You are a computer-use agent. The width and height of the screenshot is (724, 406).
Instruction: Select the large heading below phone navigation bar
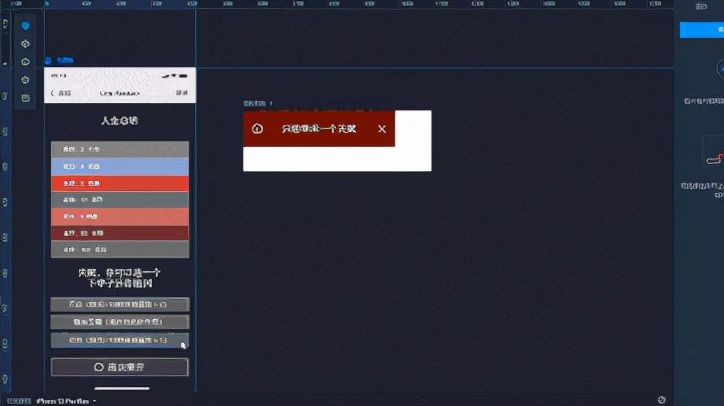pyautogui.click(x=120, y=121)
